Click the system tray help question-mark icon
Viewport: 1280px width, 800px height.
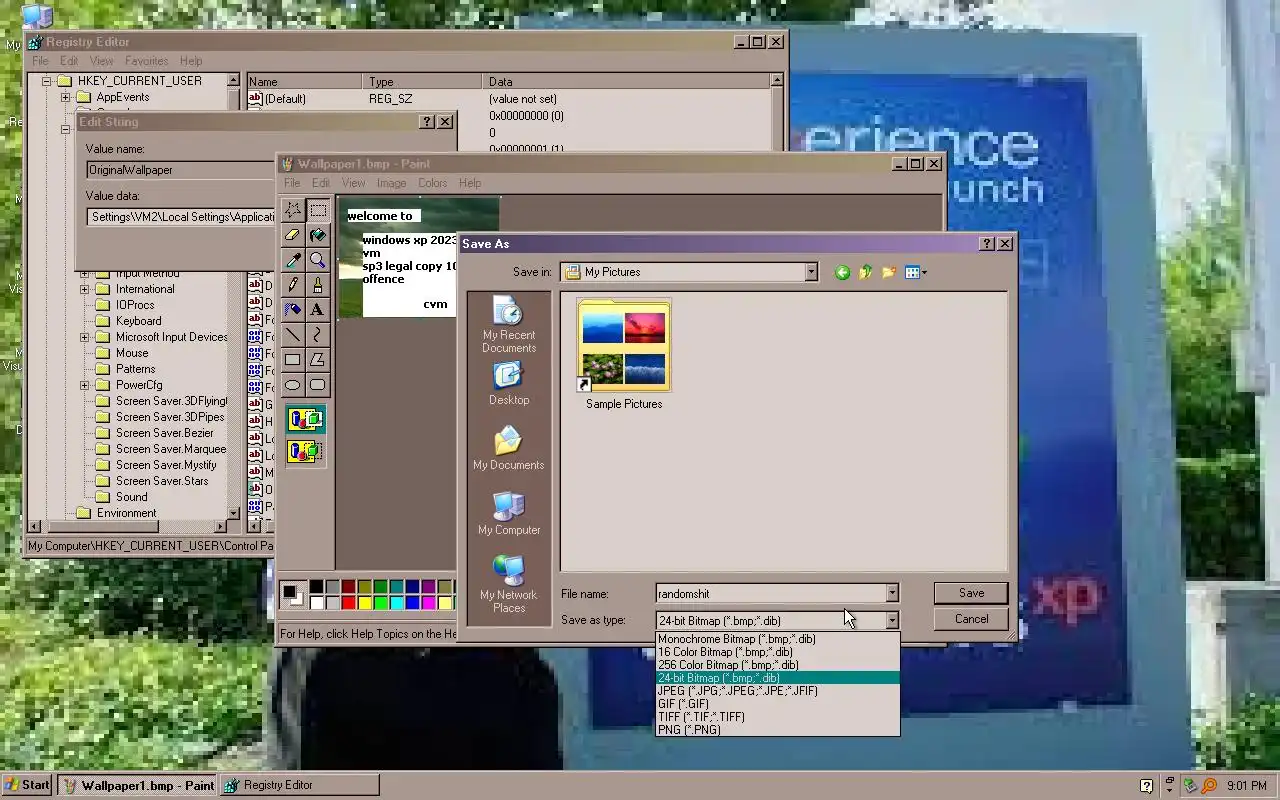point(1147,786)
